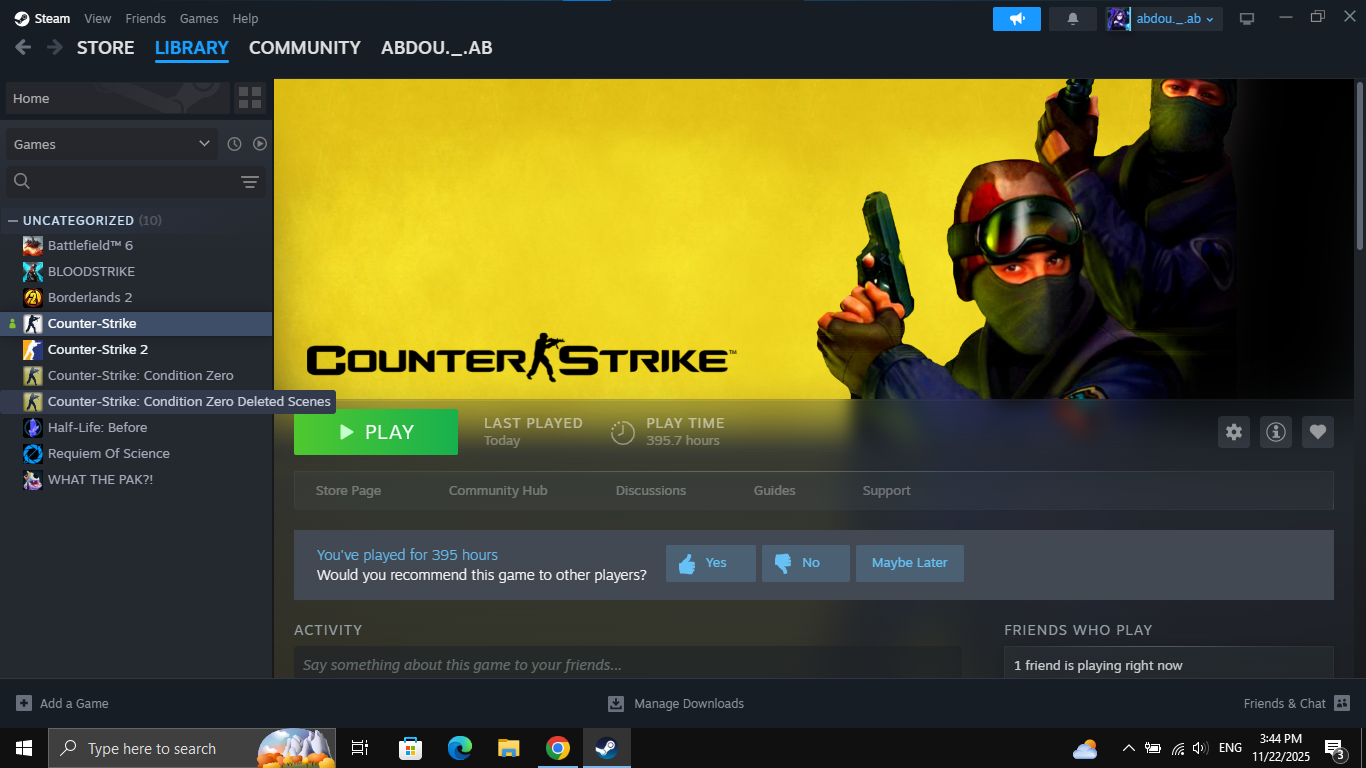
Task: Click the grid view icon beside Home
Action: (249, 98)
